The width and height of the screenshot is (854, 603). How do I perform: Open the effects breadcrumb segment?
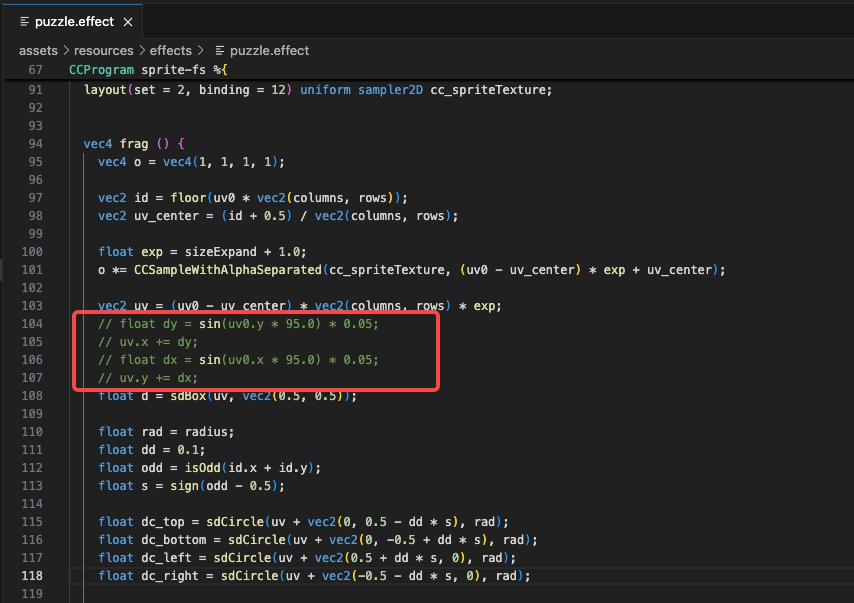point(170,51)
